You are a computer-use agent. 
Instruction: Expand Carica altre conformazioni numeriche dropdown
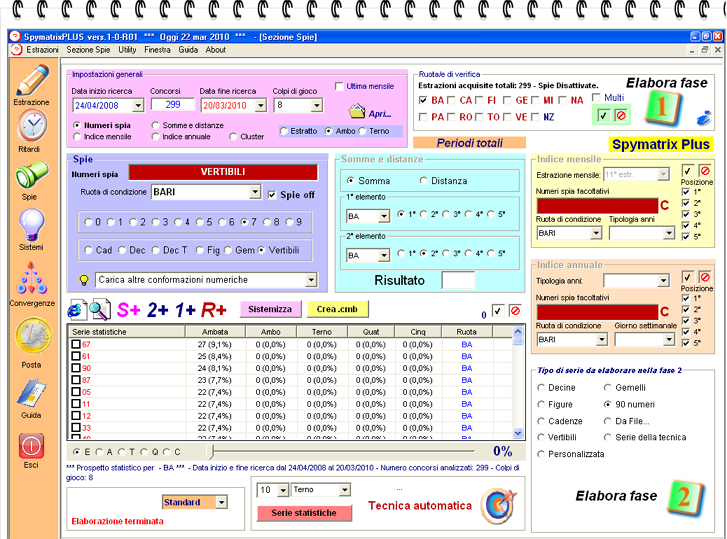tap(311, 279)
